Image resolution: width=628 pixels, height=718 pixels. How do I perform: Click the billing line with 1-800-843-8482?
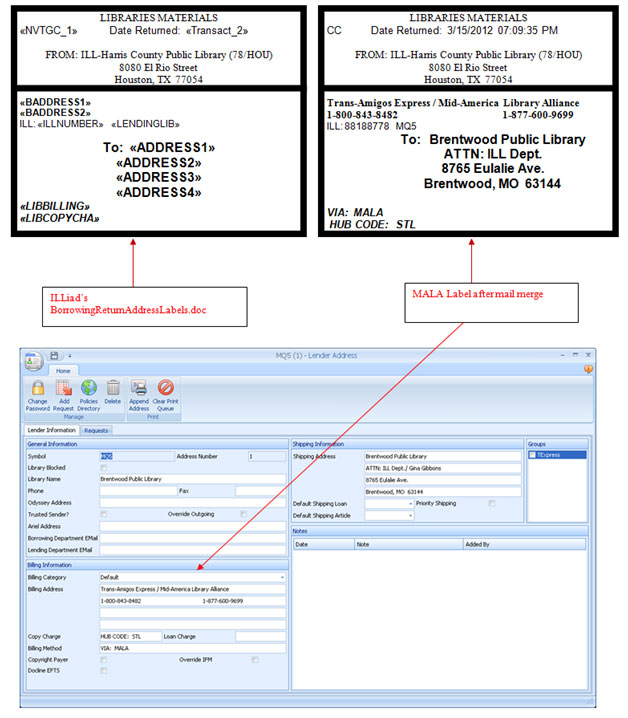tap(192, 601)
